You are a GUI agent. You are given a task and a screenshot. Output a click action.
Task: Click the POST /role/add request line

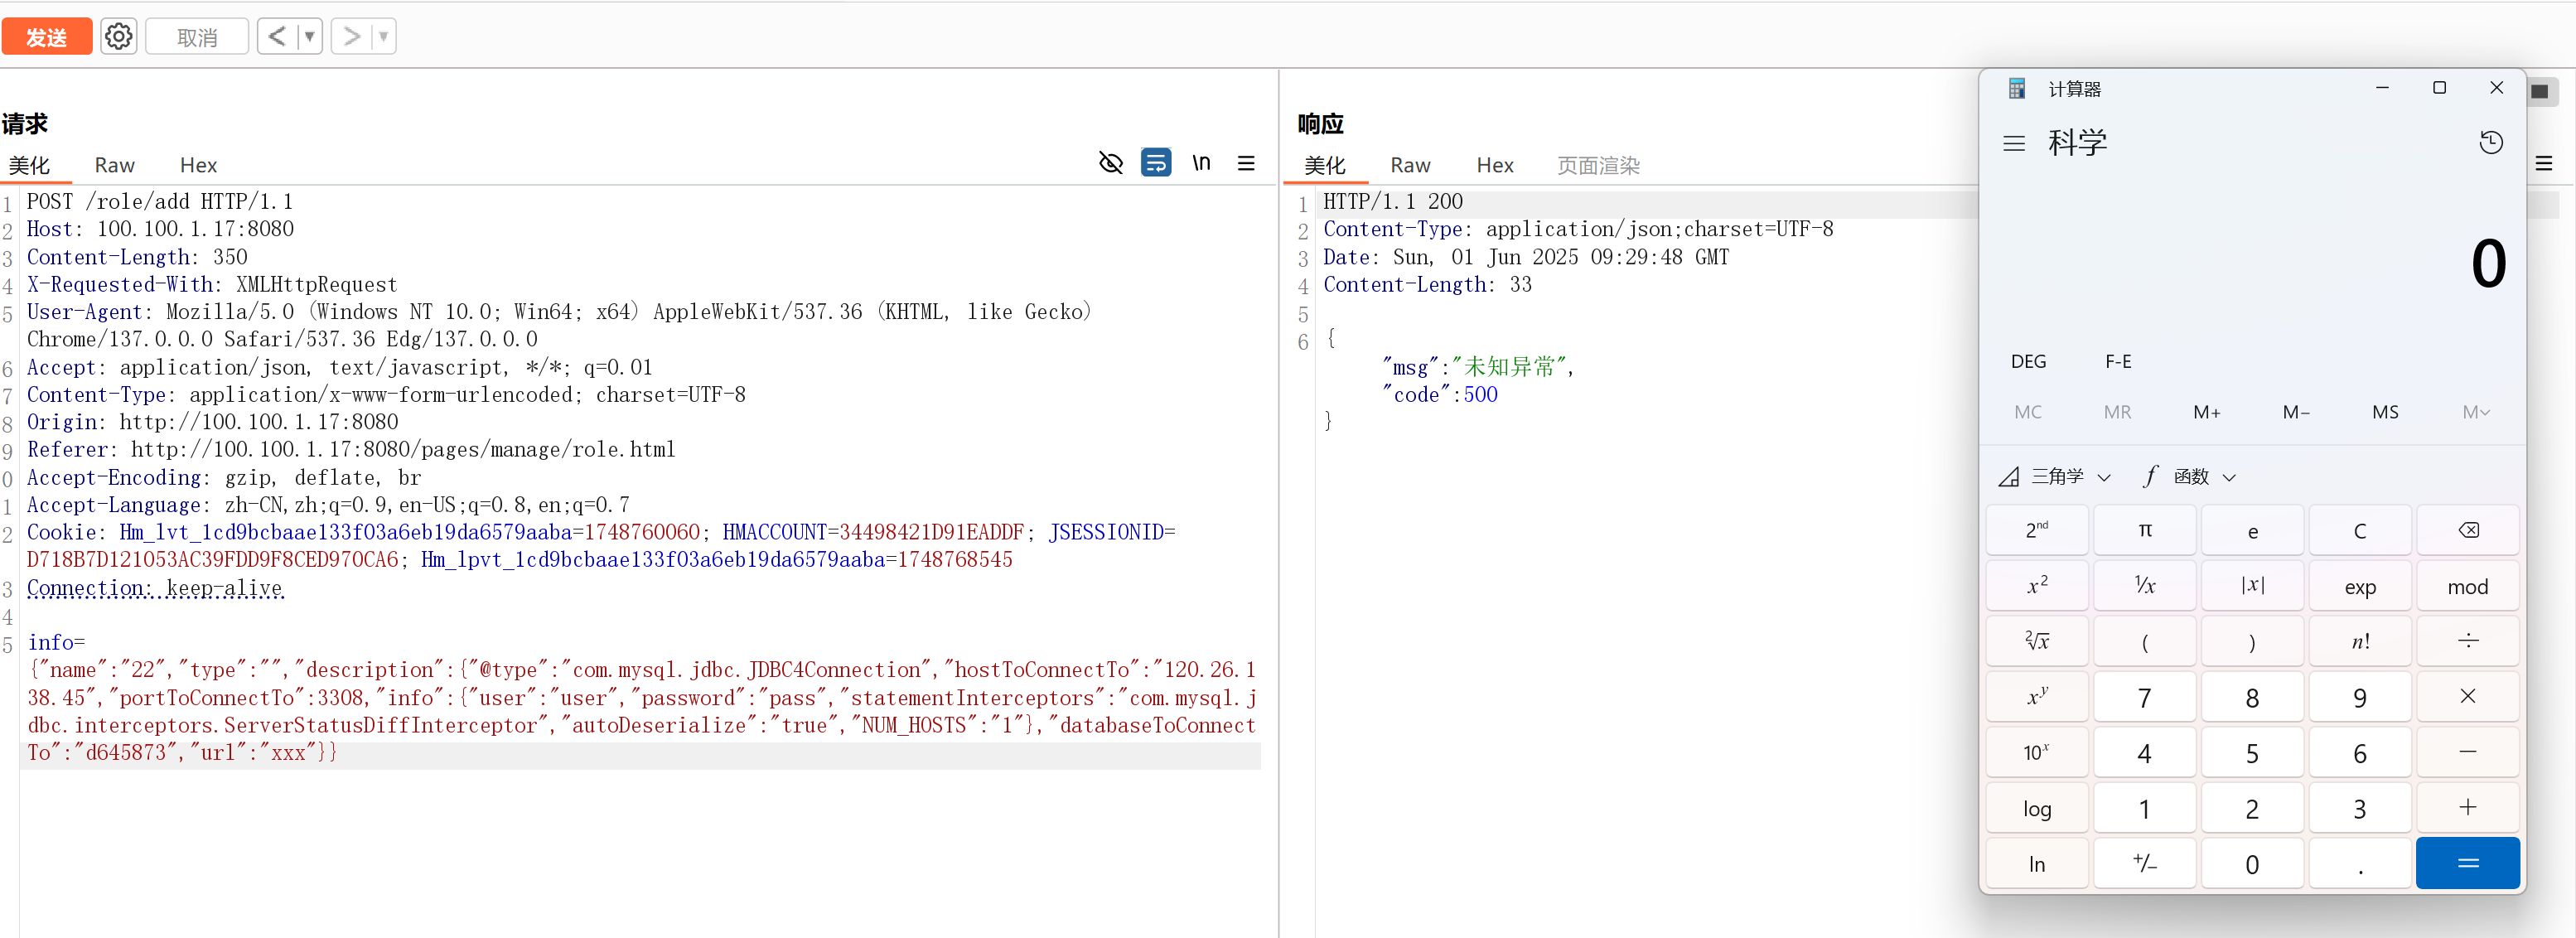click(160, 201)
